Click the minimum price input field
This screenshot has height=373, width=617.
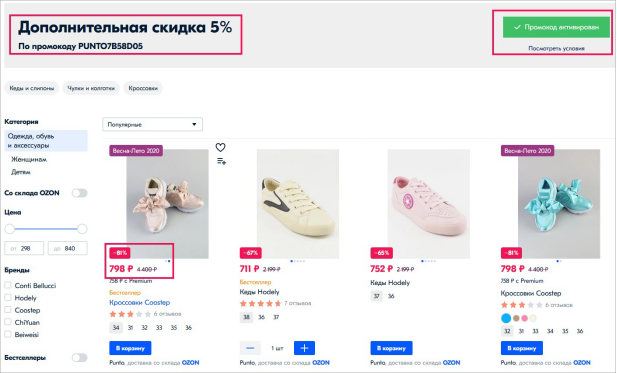pos(24,248)
